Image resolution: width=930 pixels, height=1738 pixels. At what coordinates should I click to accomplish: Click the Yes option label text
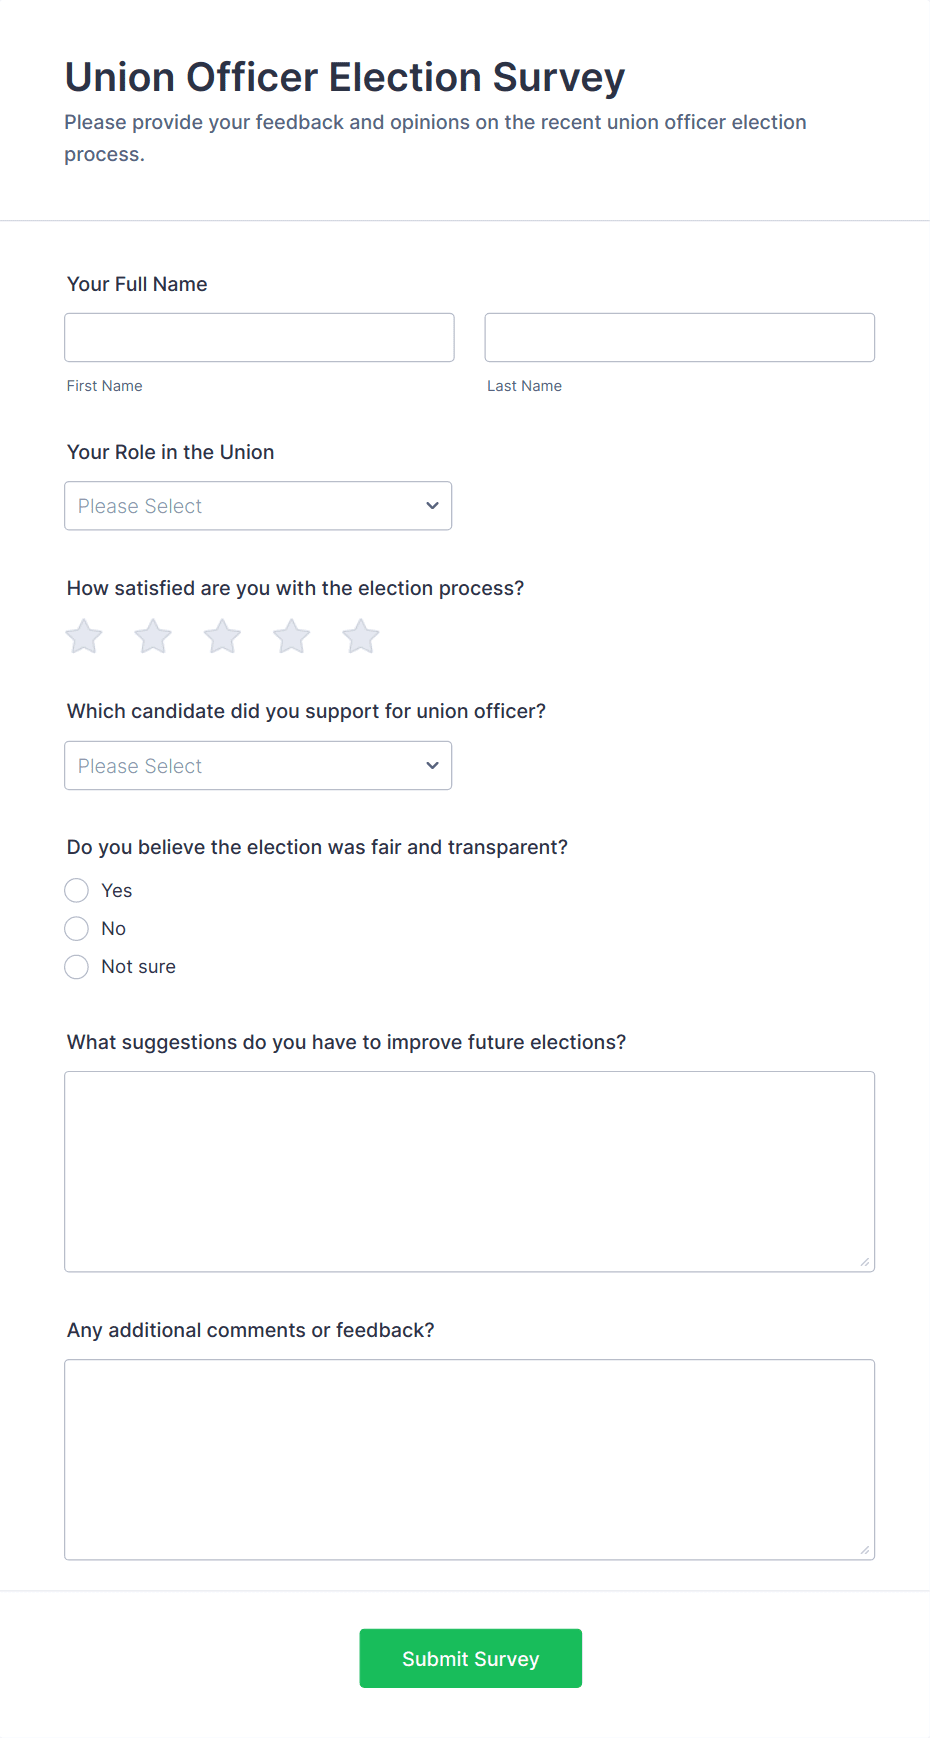pyautogui.click(x=117, y=891)
